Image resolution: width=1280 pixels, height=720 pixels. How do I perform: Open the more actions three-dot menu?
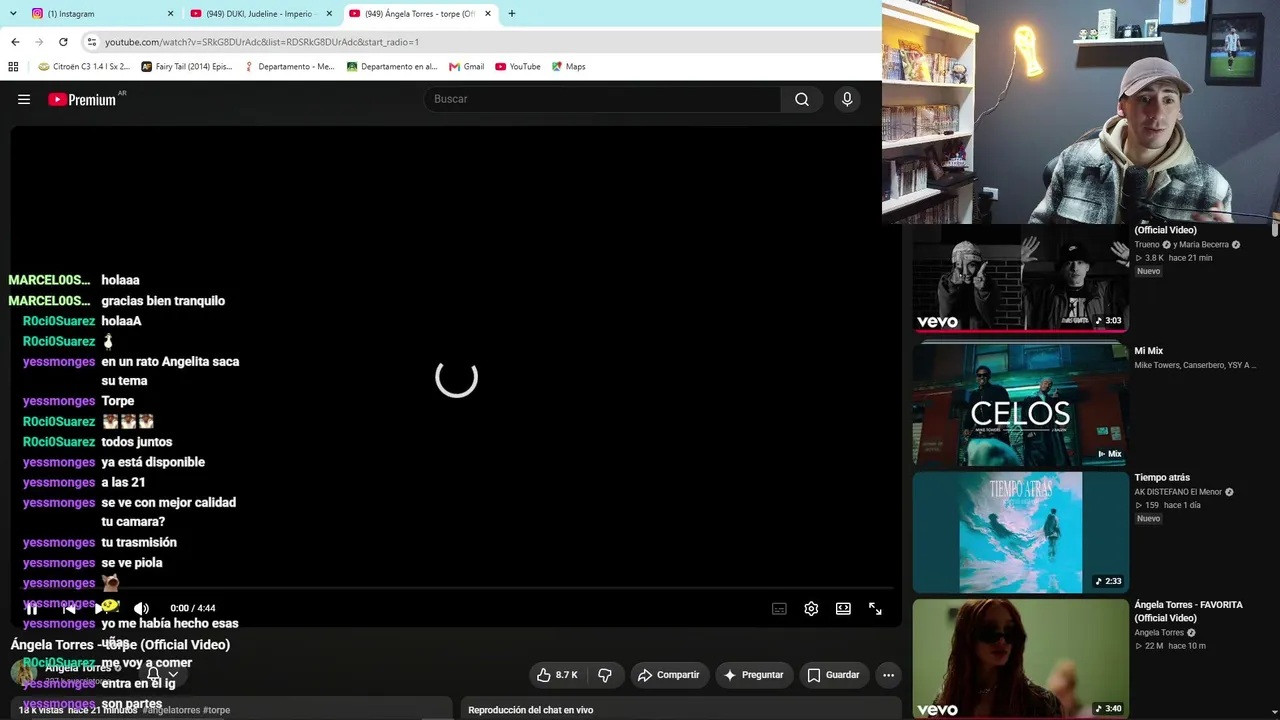(x=888, y=675)
